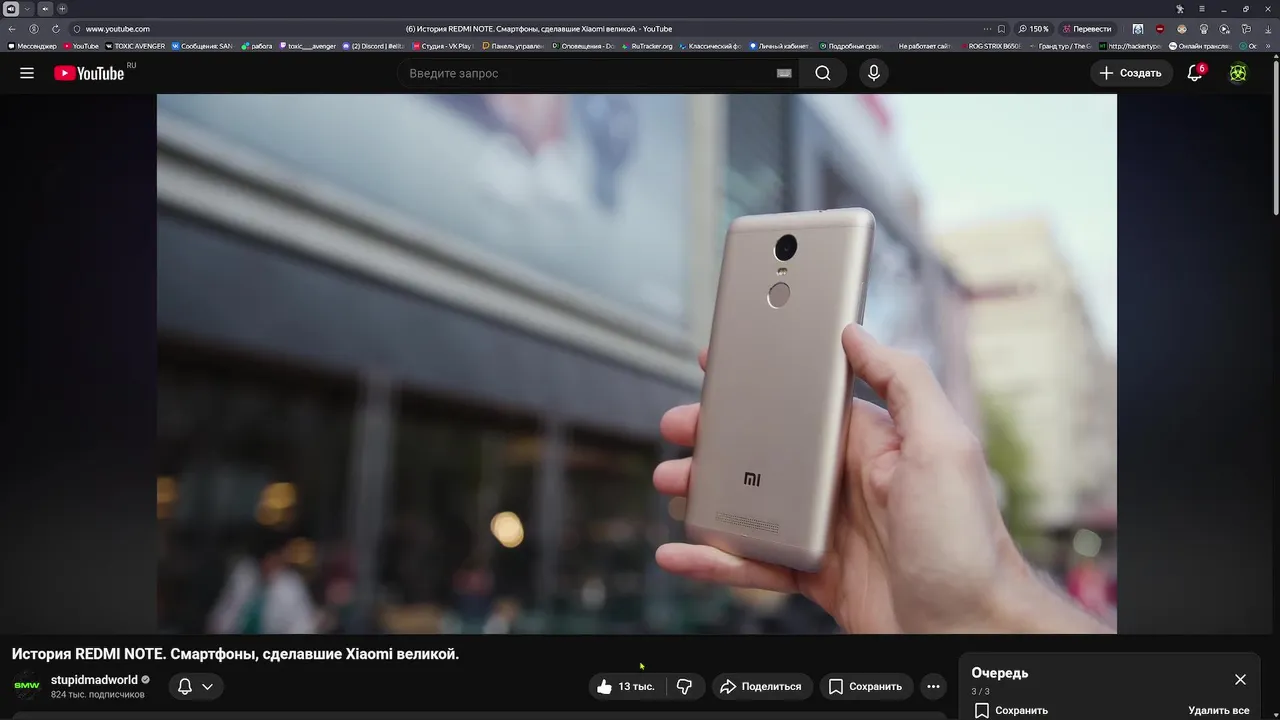Viewport: 1280px width, 720px height.
Task: Start voice search with microphone
Action: click(x=874, y=73)
